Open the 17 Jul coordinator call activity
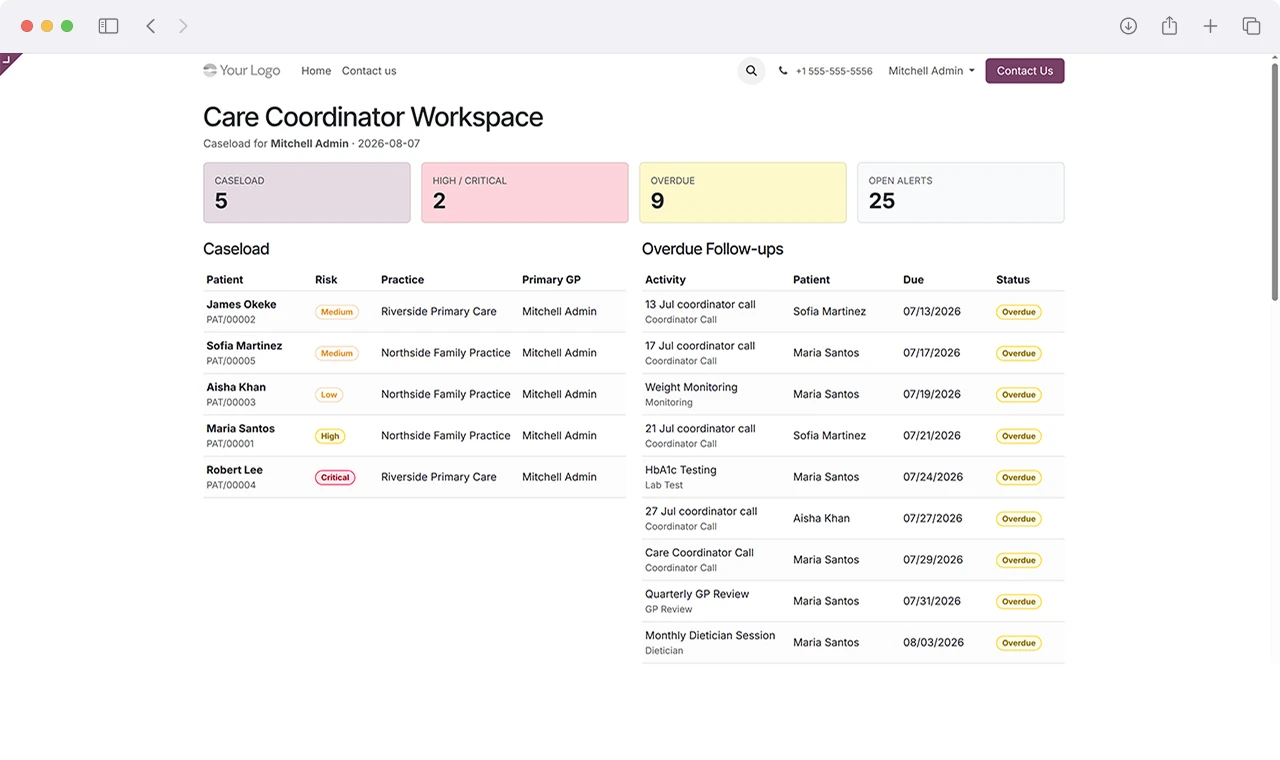 pos(700,346)
